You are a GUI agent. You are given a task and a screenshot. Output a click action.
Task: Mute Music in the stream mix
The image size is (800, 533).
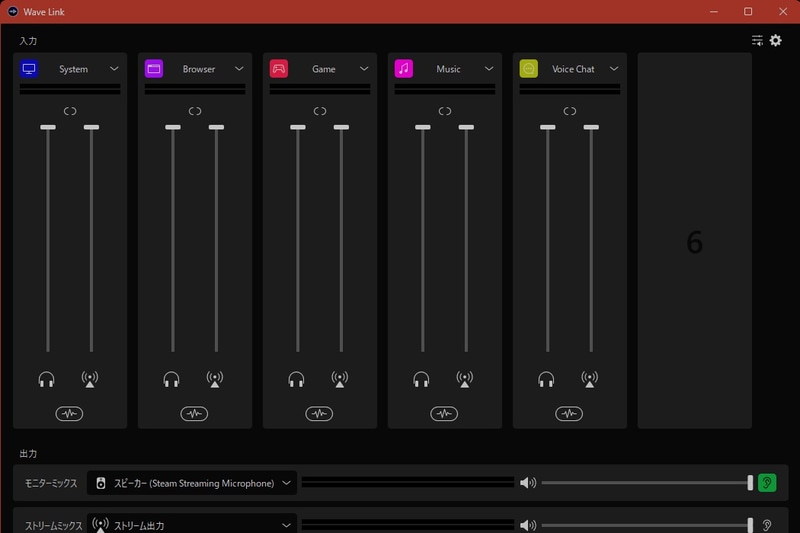click(465, 379)
